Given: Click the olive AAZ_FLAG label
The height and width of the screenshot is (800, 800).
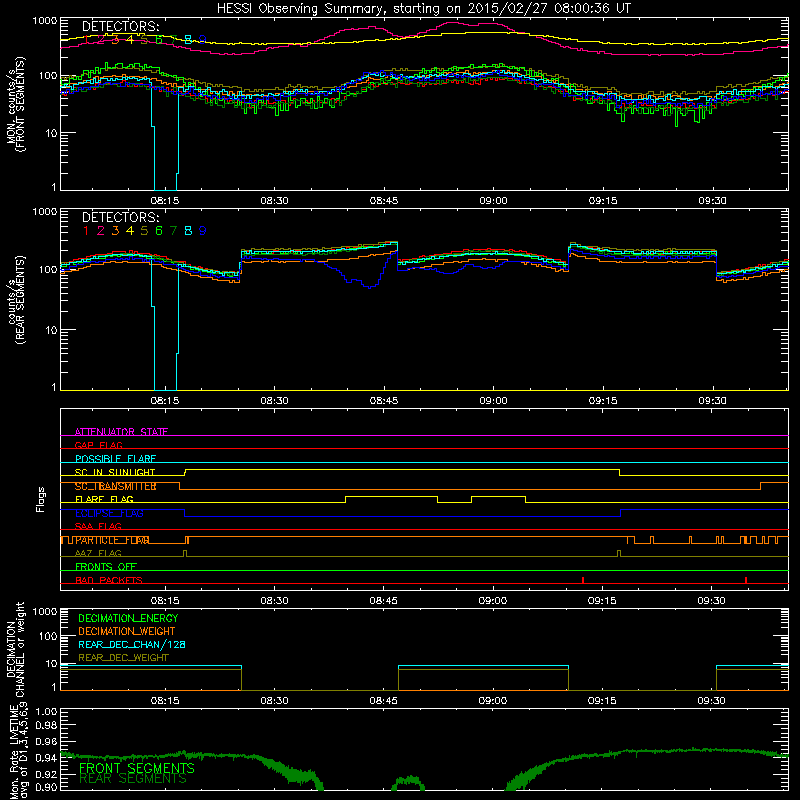Looking at the screenshot, I should tap(98, 553).
